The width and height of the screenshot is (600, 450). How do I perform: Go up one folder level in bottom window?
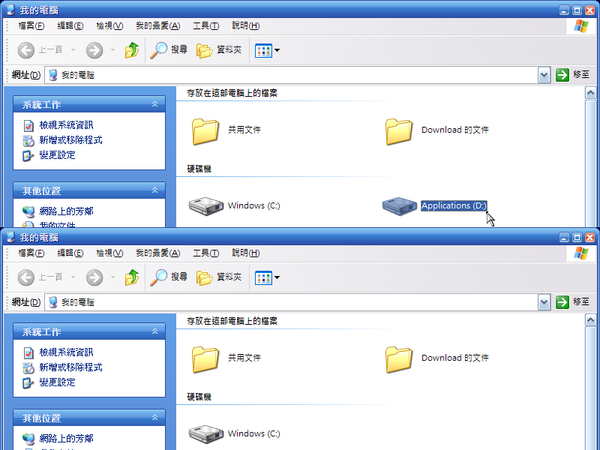tap(132, 277)
